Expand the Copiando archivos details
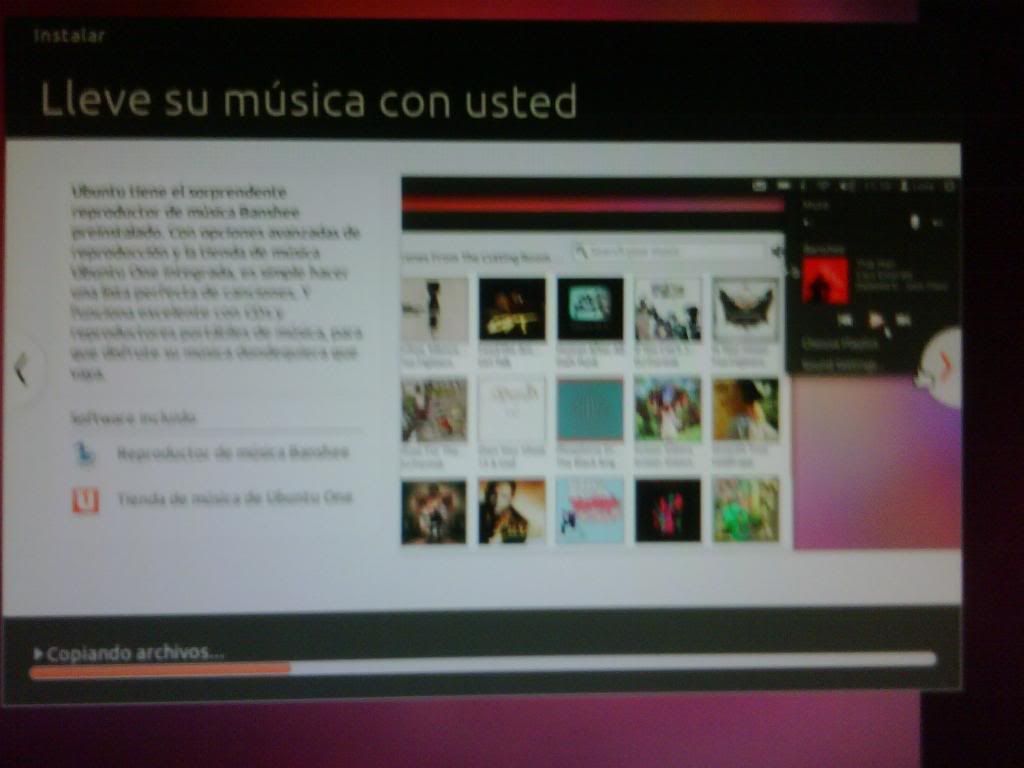Image resolution: width=1024 pixels, height=768 pixels. coord(38,653)
